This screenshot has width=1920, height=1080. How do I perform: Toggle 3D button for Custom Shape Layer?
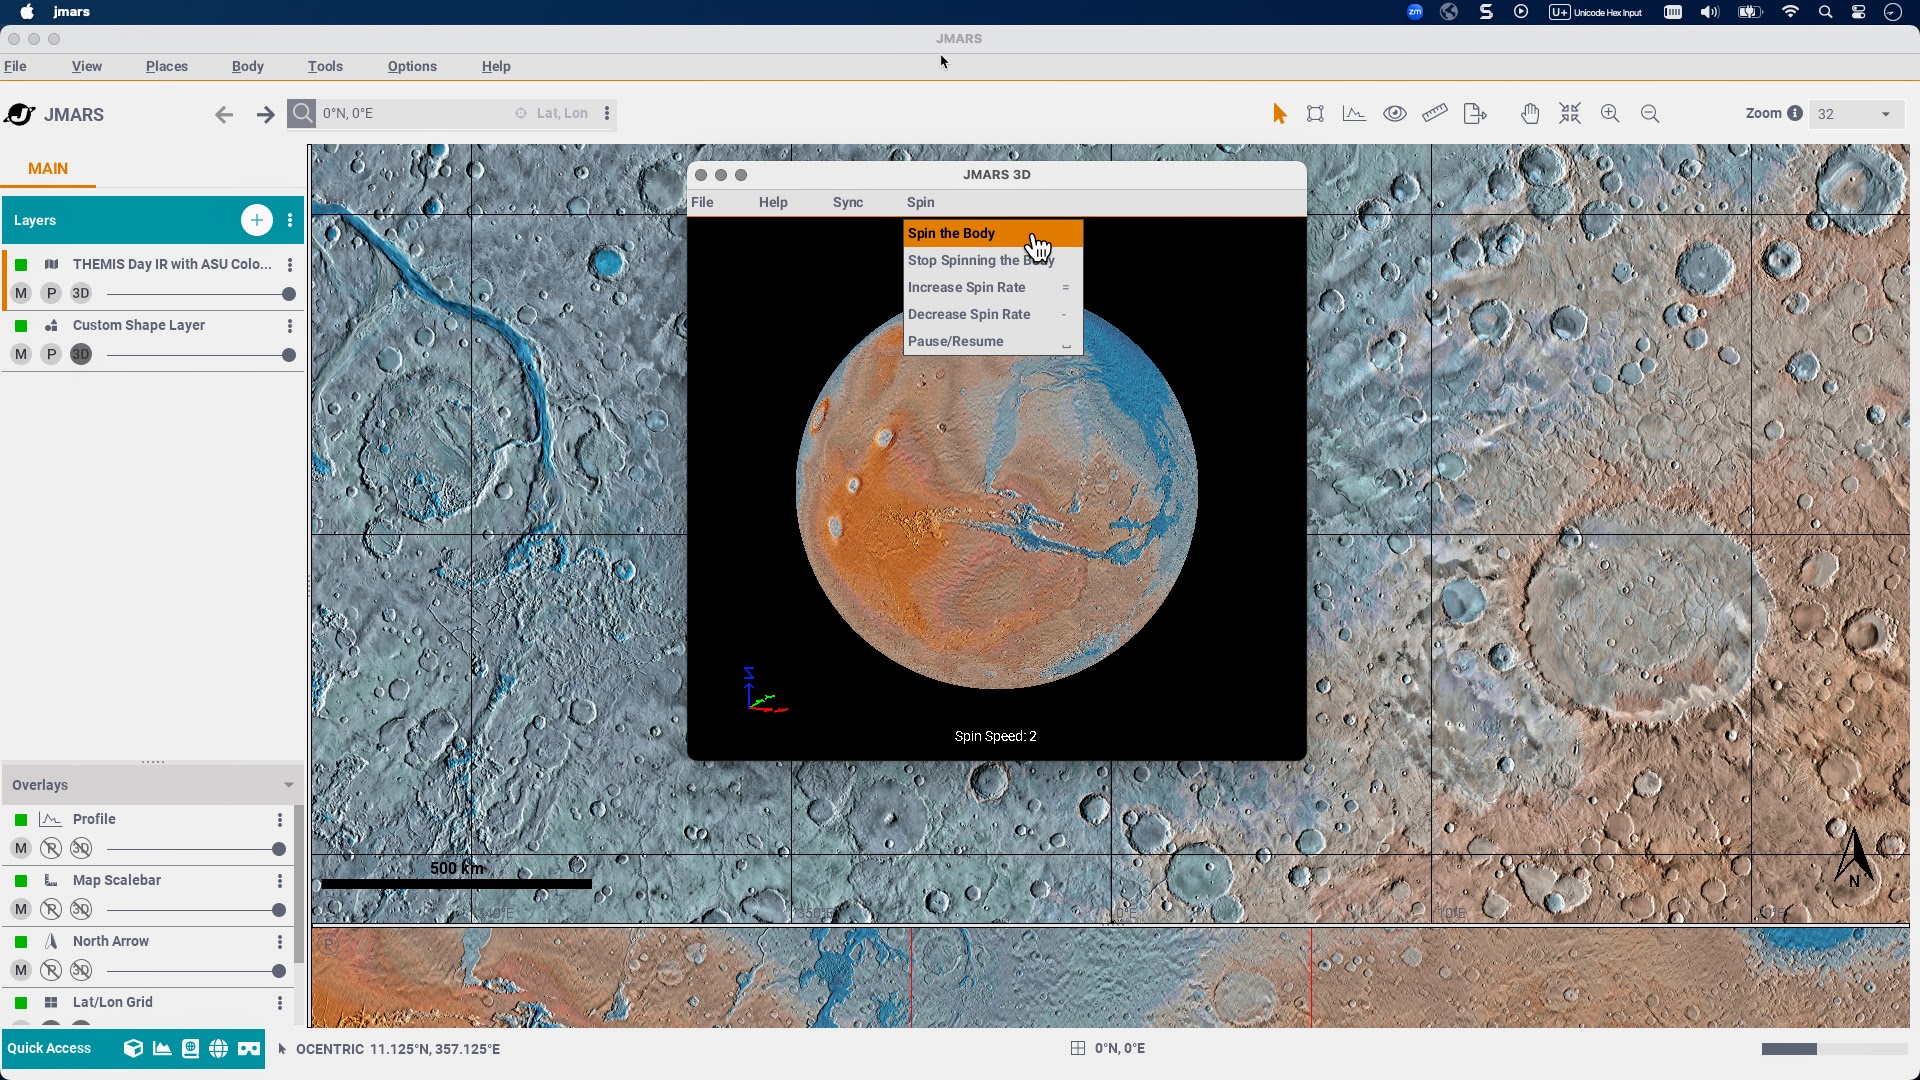tap(81, 354)
